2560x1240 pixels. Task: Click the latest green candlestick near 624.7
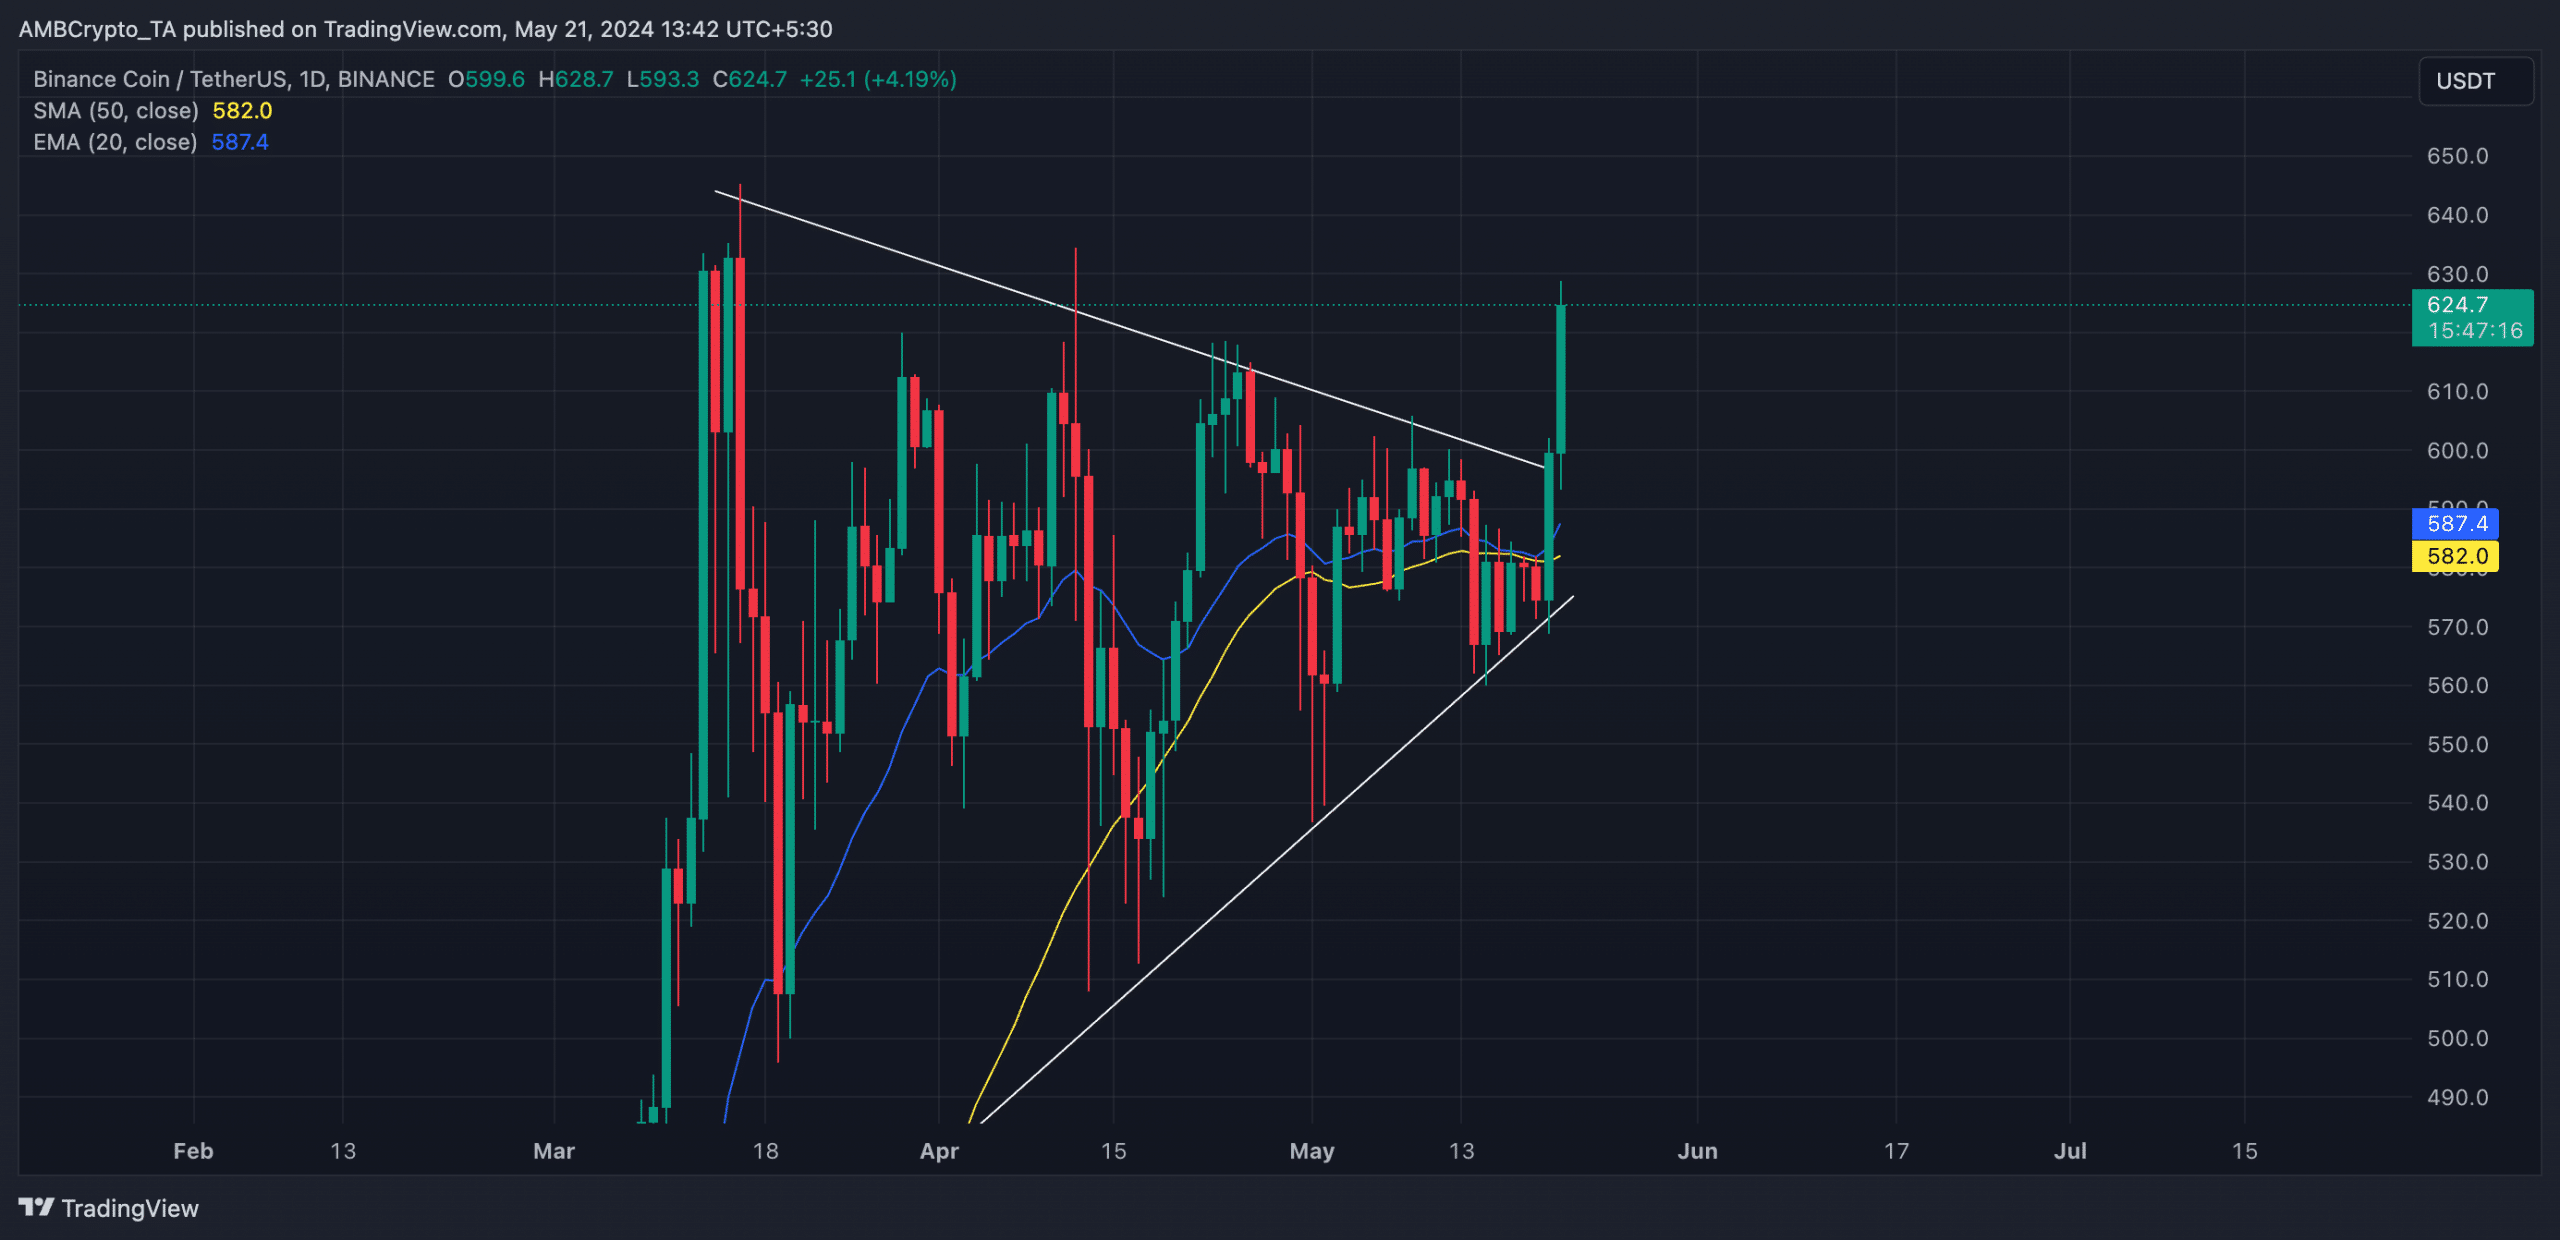tap(1561, 379)
